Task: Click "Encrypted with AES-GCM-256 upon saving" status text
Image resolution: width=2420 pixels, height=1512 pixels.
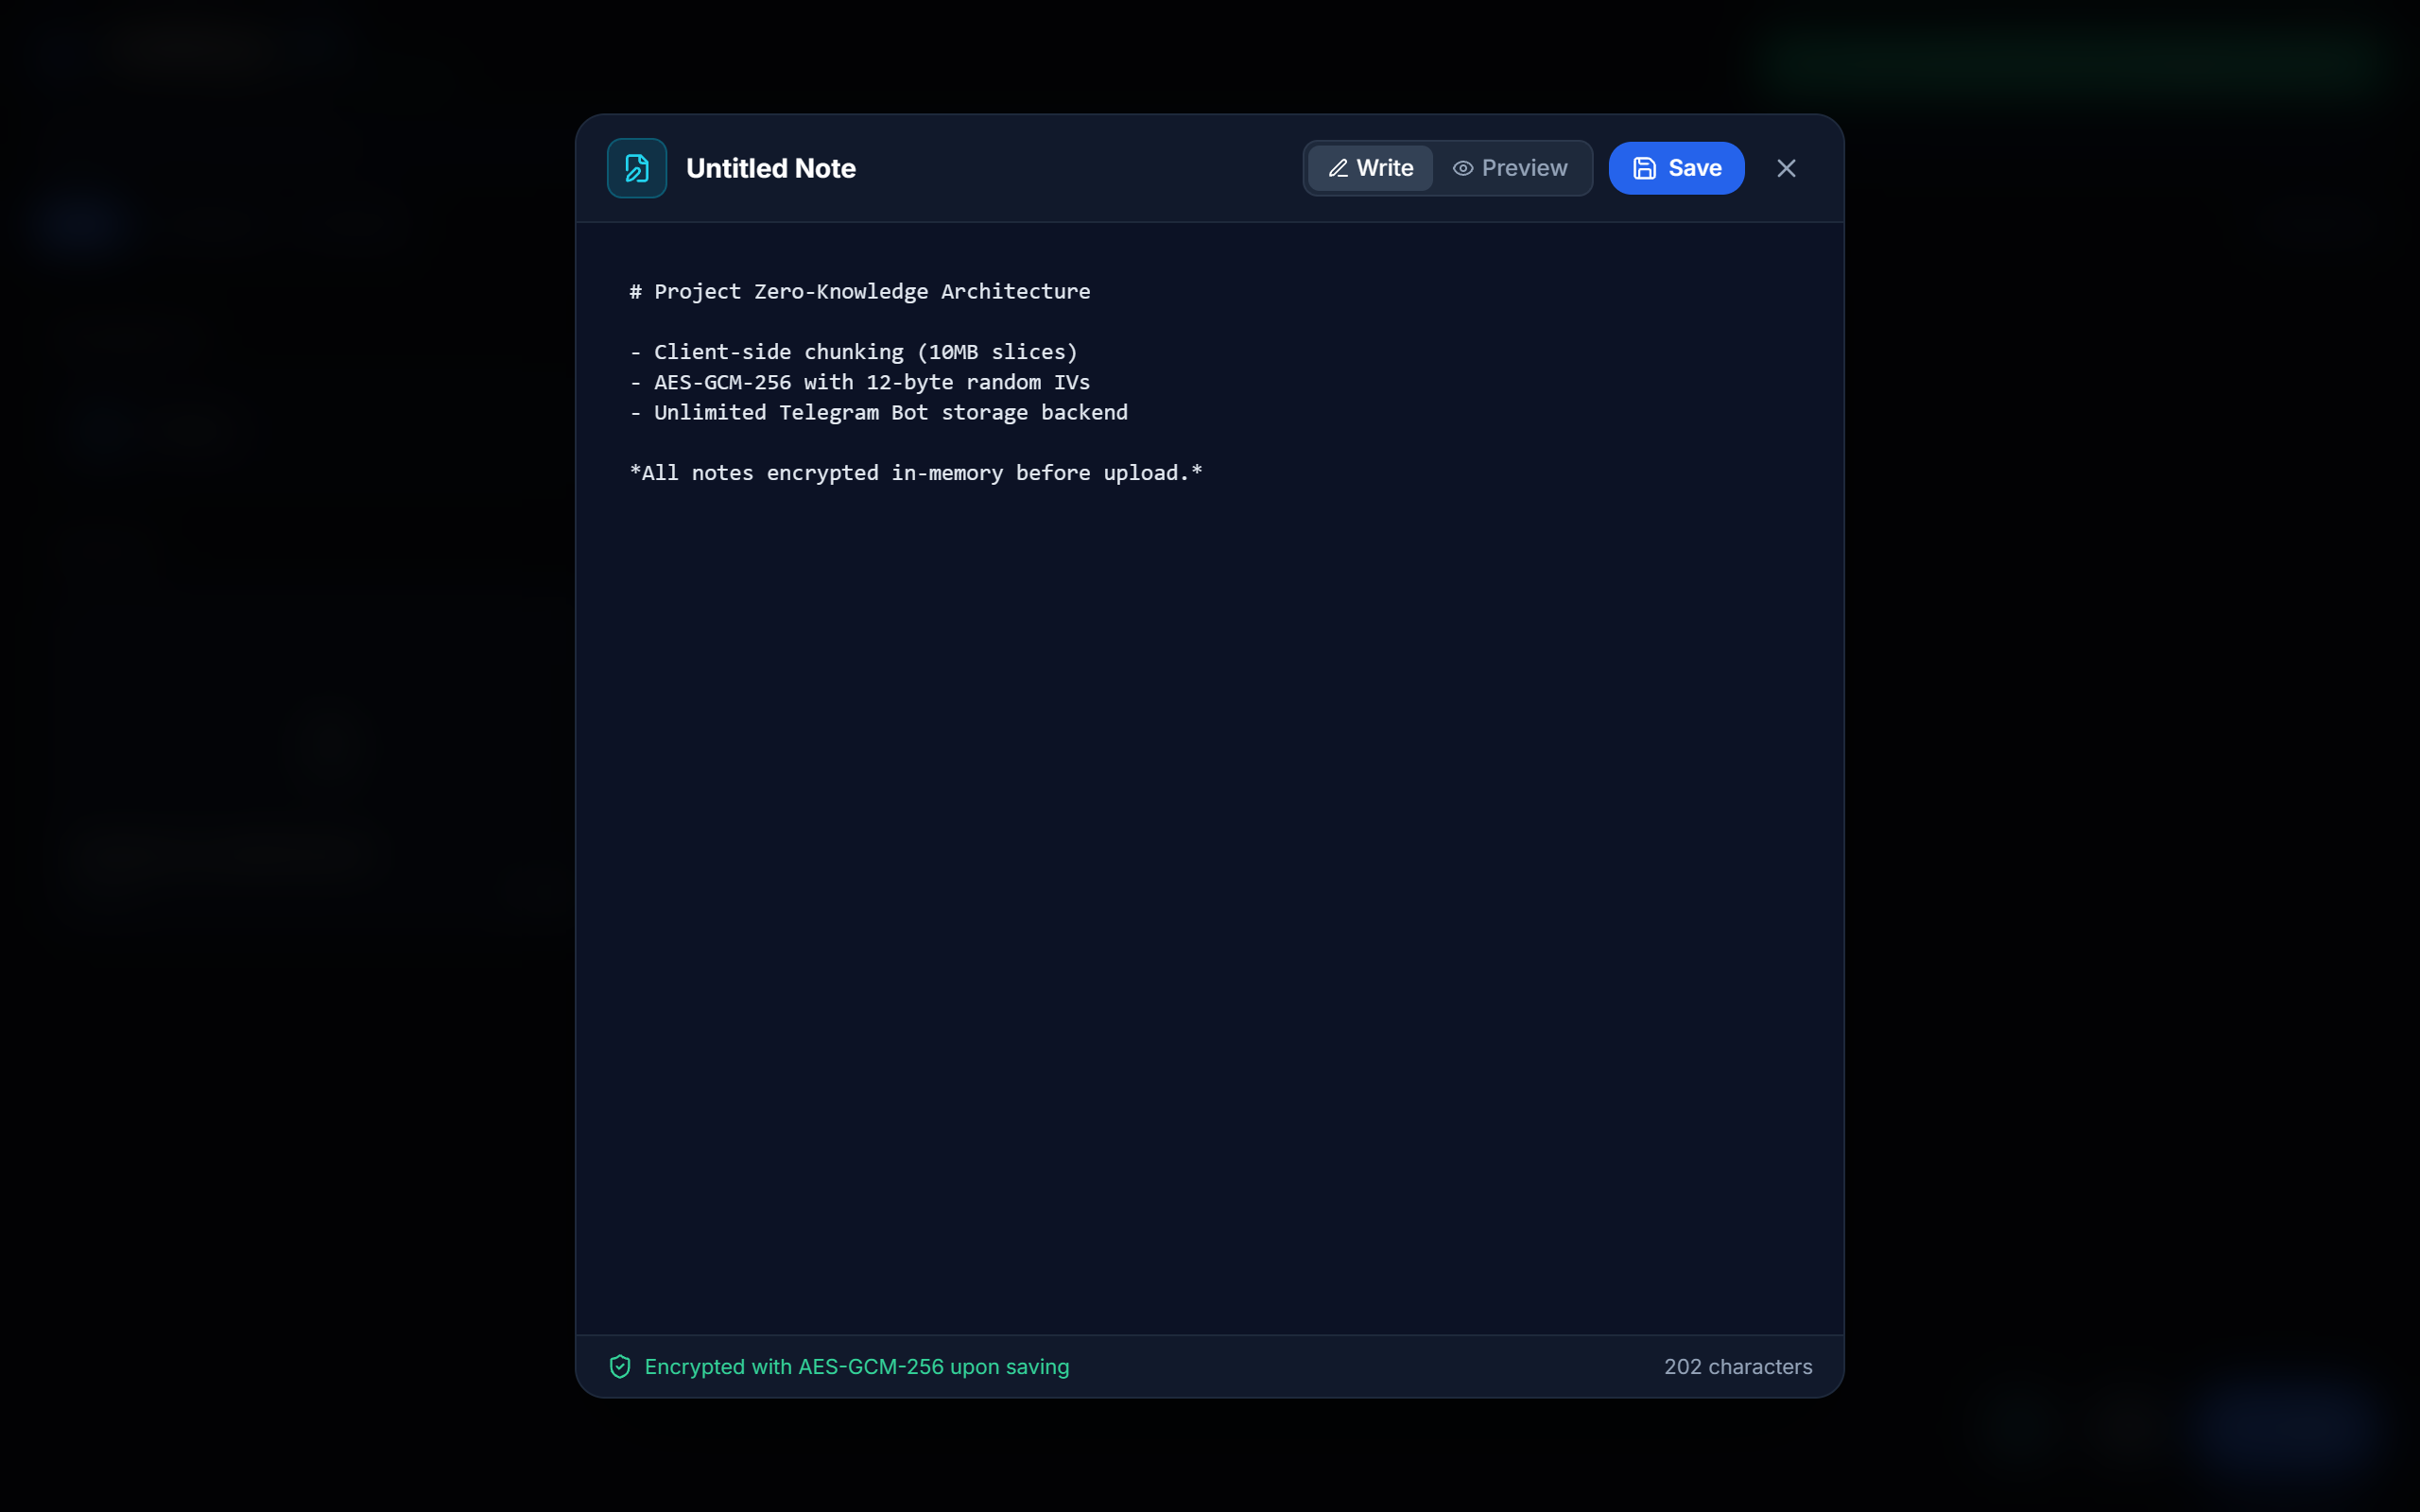Action: click(857, 1366)
